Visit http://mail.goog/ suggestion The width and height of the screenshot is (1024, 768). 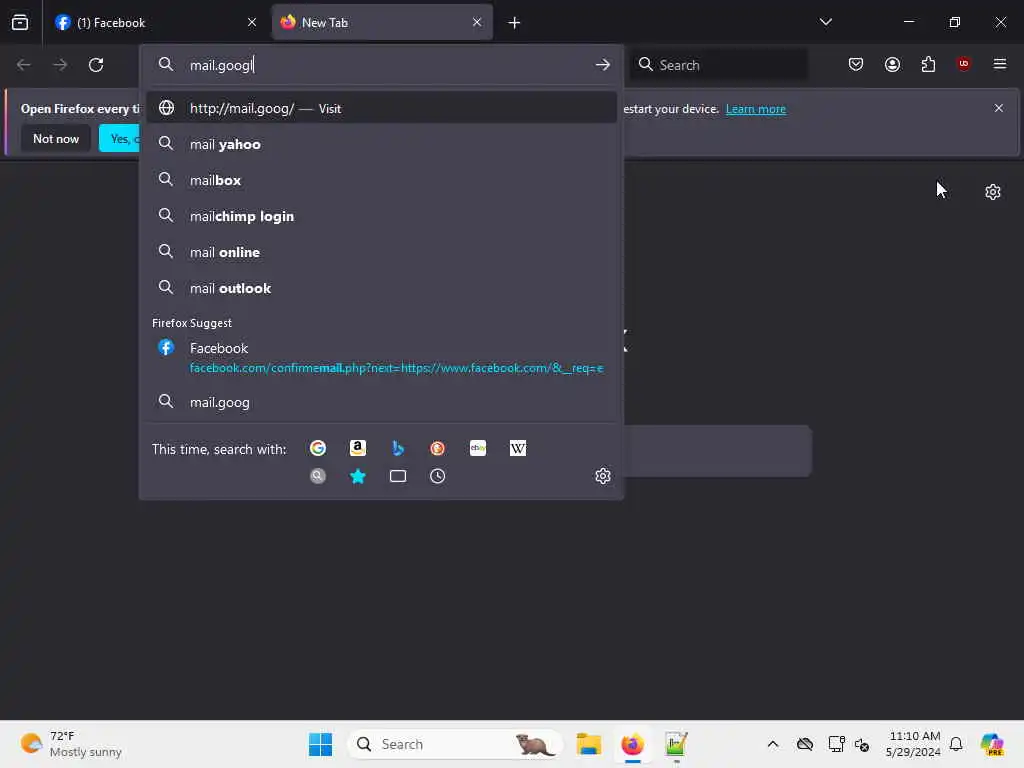381,108
